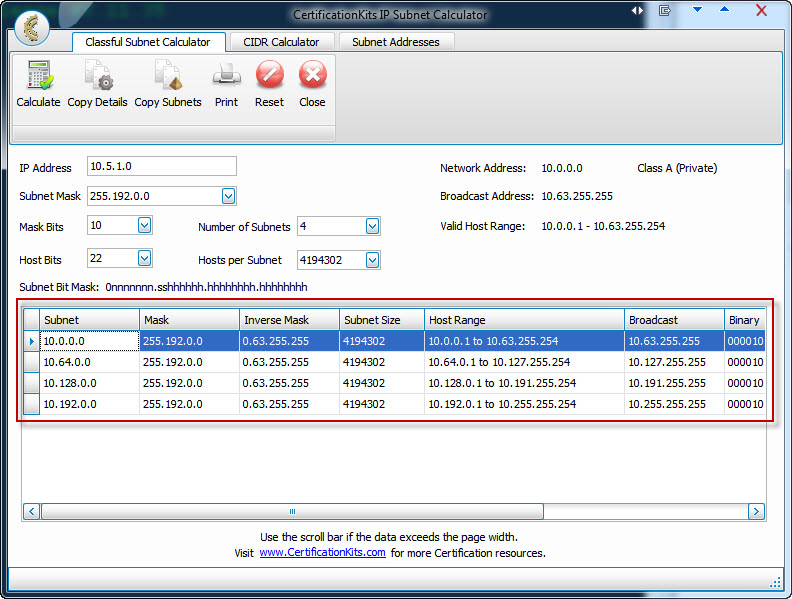Click the Host Range column header

[524, 320]
